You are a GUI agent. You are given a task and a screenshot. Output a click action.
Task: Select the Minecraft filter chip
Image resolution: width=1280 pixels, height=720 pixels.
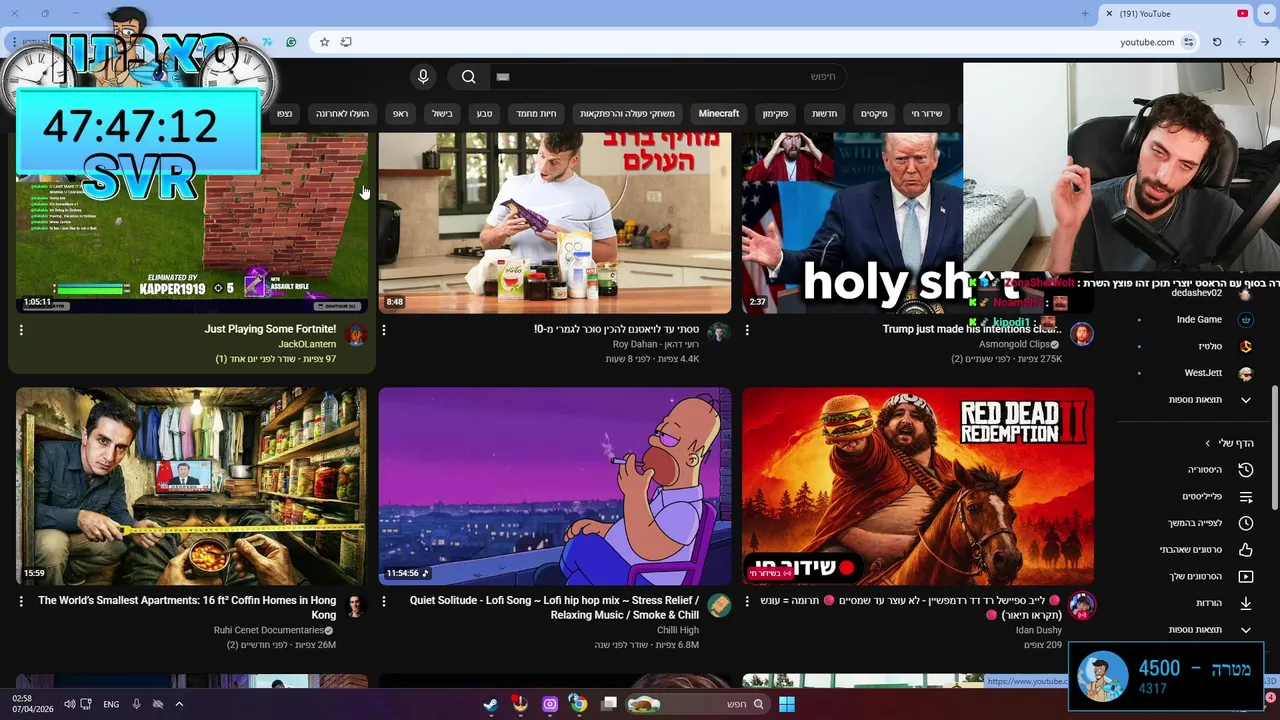[719, 114]
